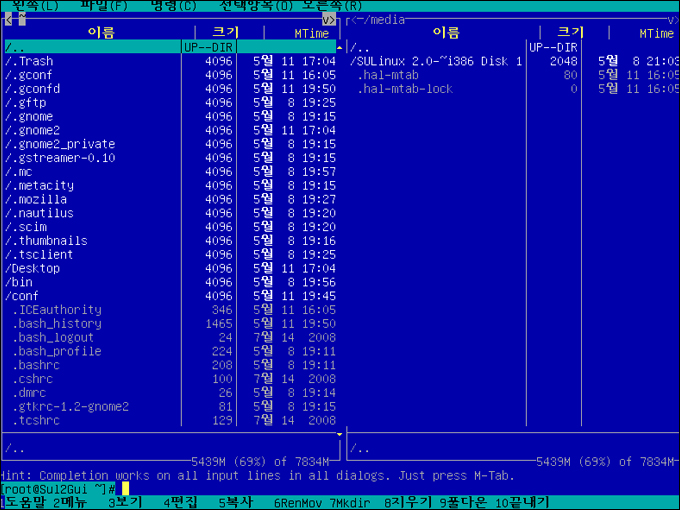Click the left panel history forward 'v>' arrow
The width and height of the screenshot is (680, 510).
pos(329,19)
